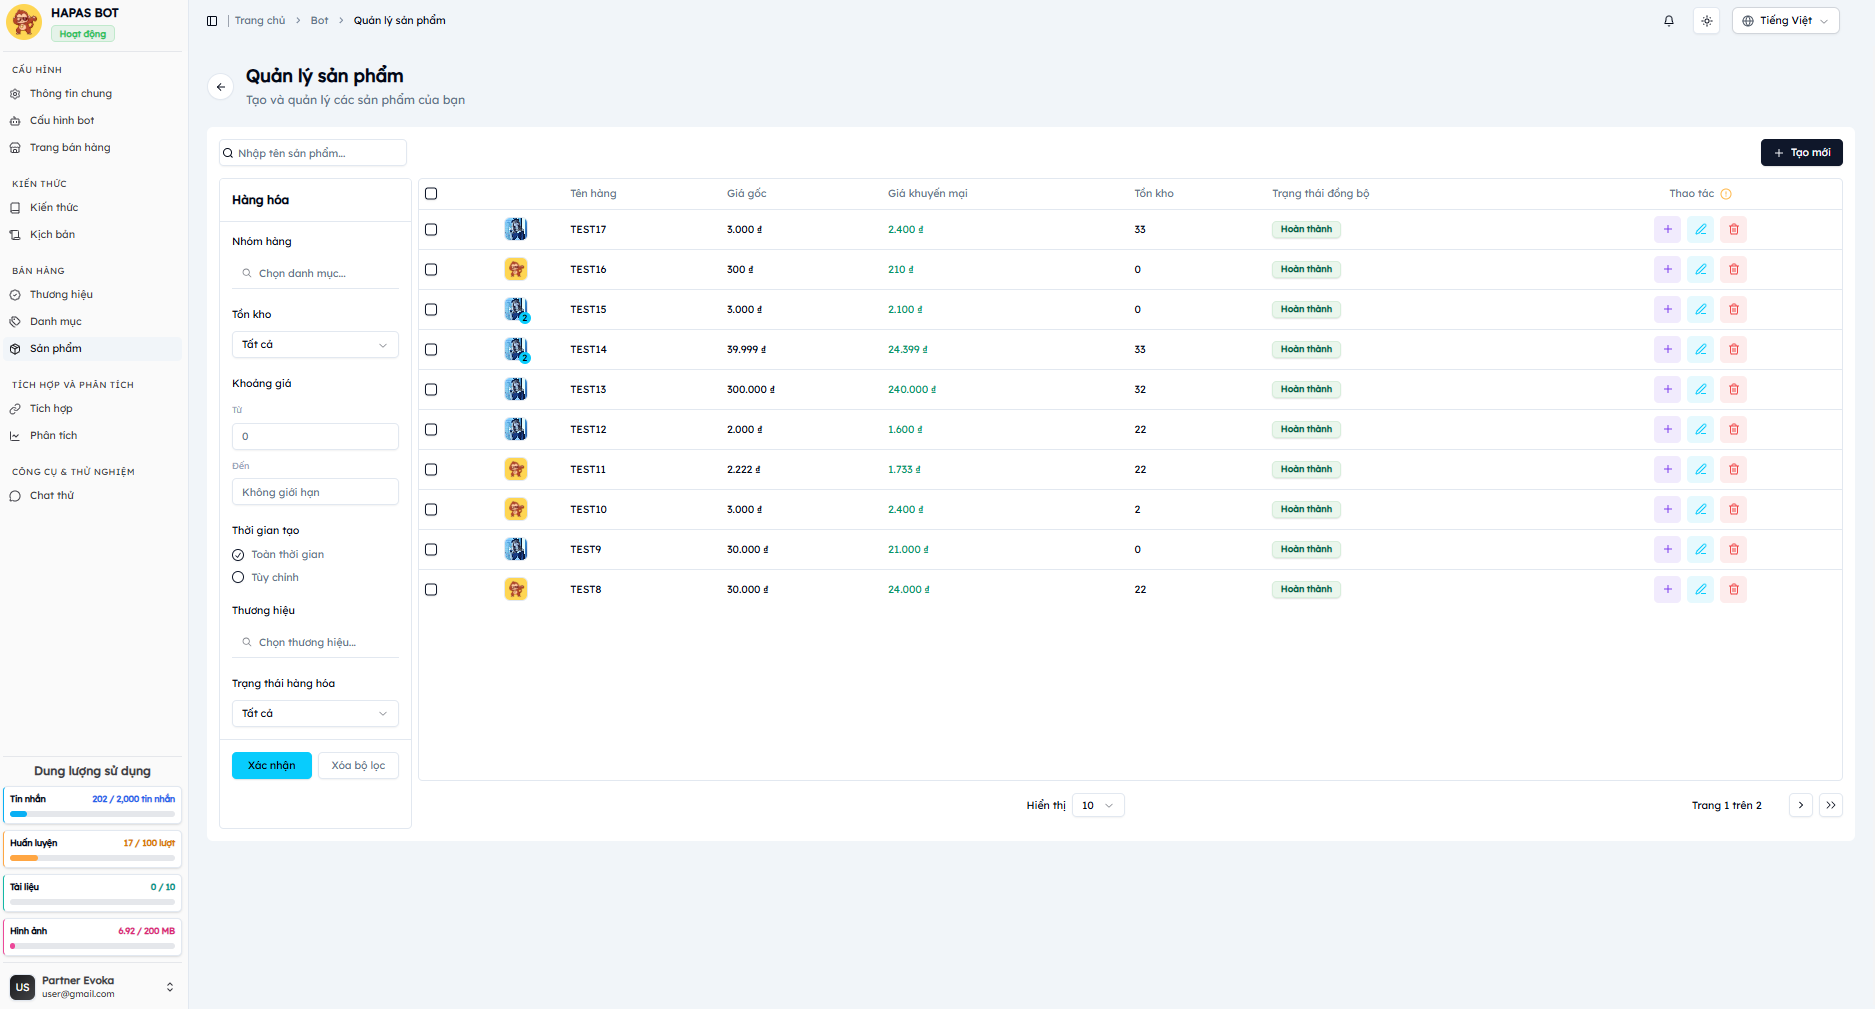Screen dimensions: 1875x1009
Task: Delete product TEST8 with trash icon
Action: coord(1733,589)
